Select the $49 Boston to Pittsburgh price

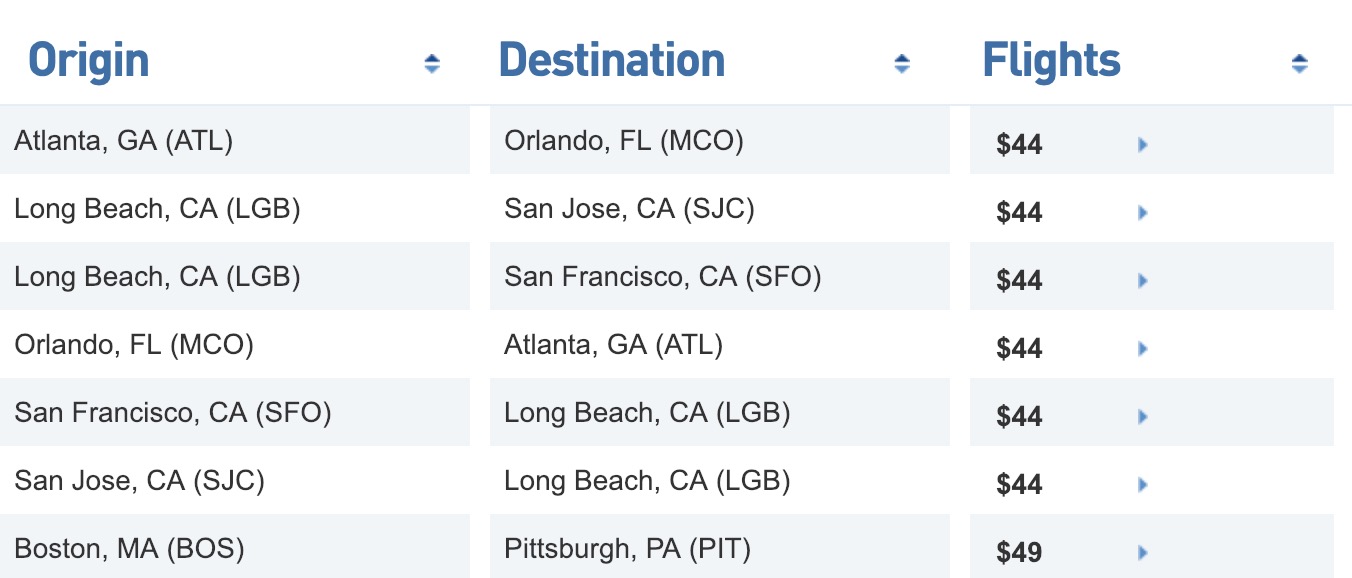point(1019,552)
